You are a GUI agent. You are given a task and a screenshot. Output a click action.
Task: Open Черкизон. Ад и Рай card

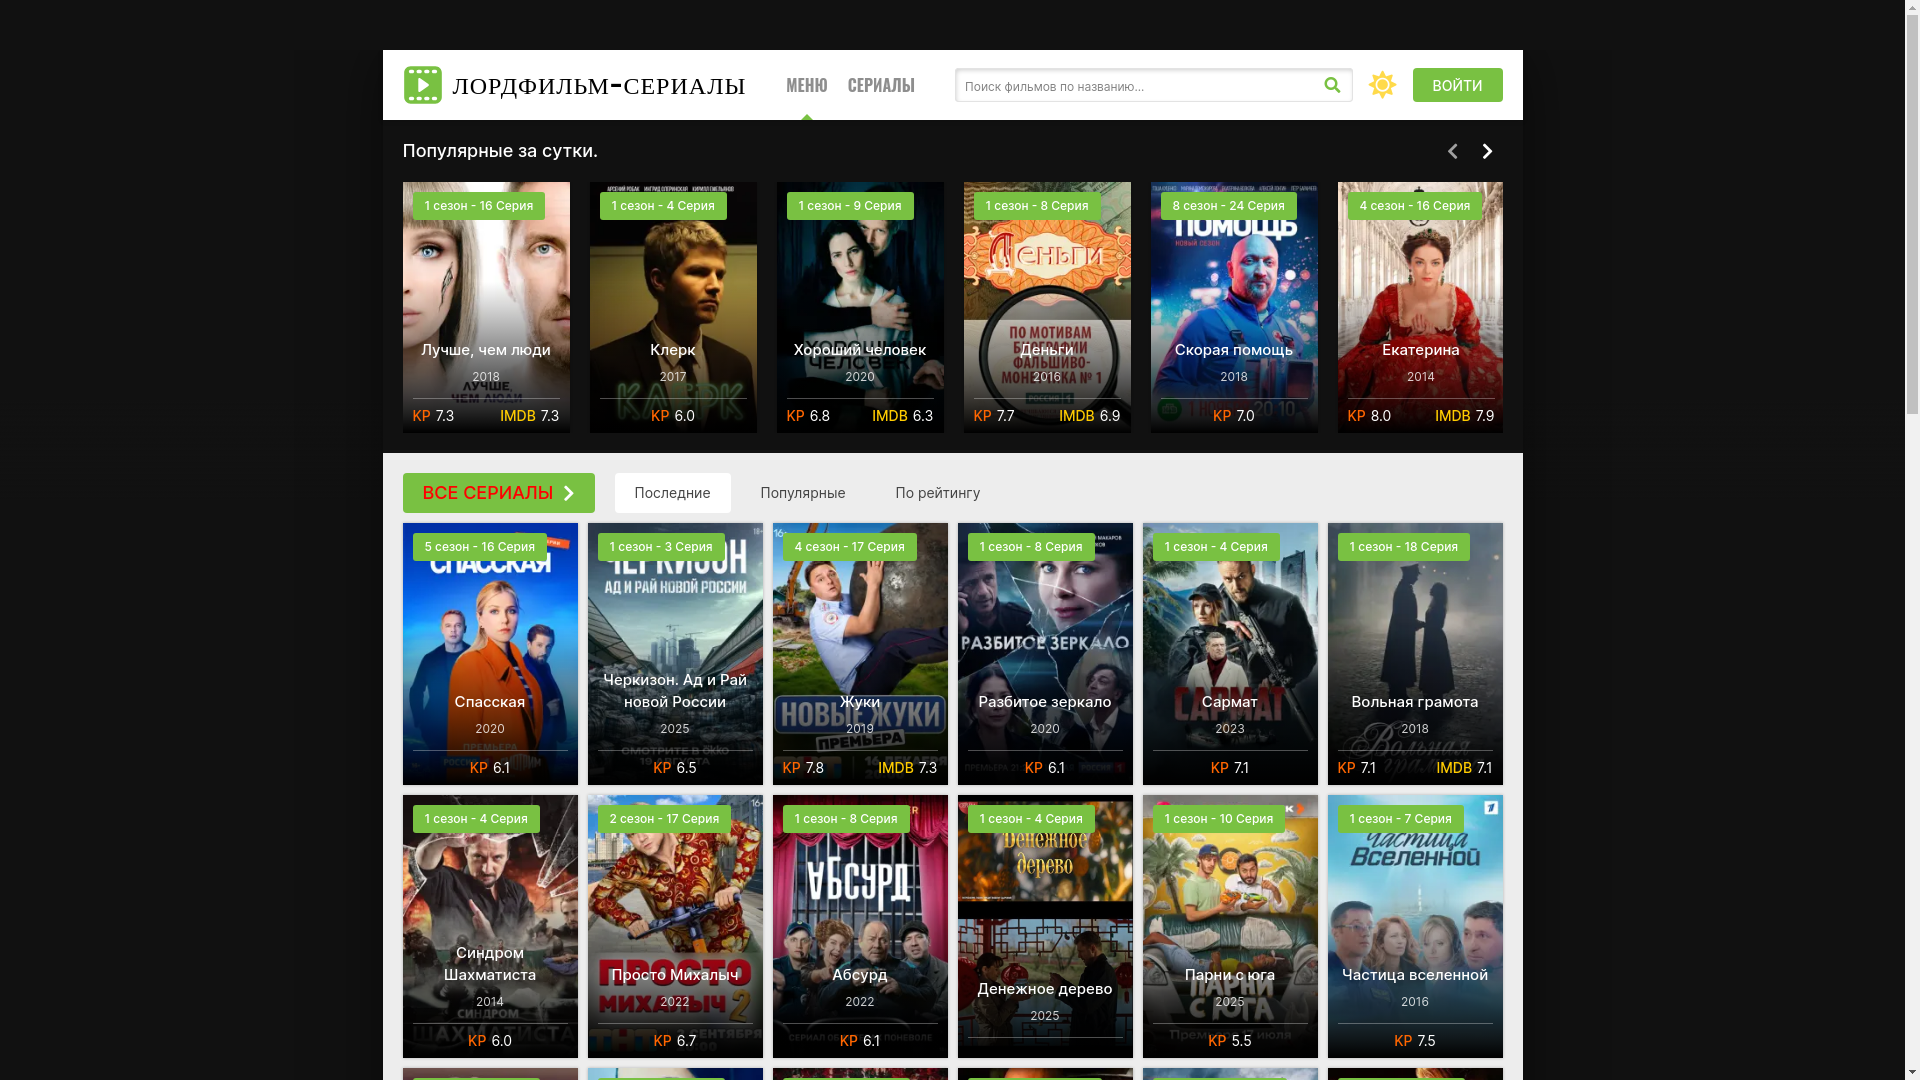675,654
